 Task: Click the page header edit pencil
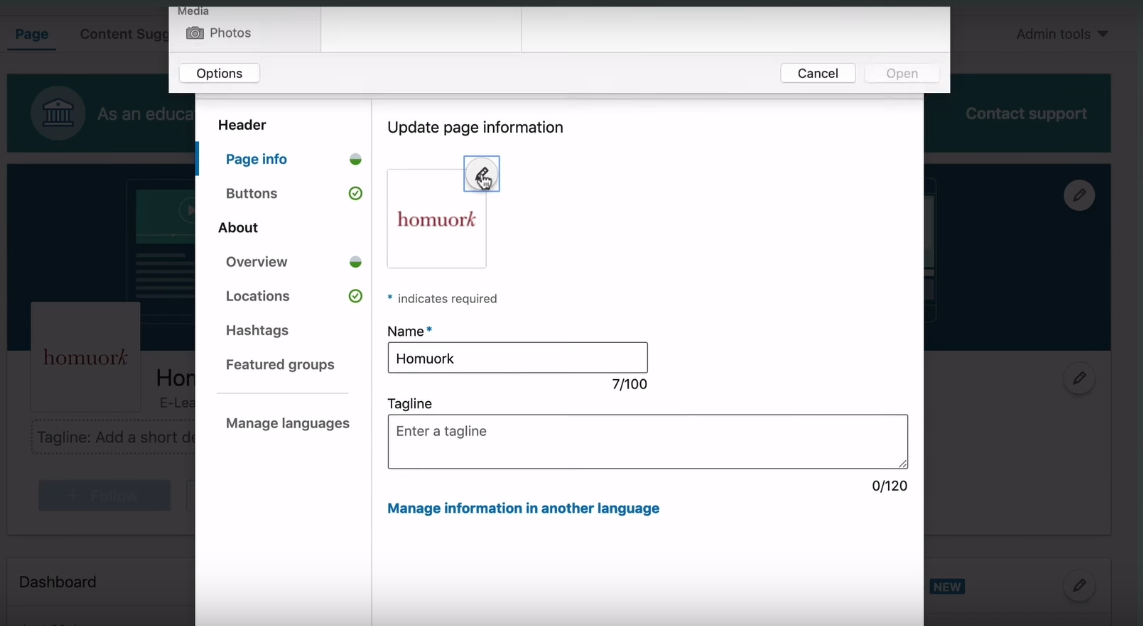[x=1079, y=378]
